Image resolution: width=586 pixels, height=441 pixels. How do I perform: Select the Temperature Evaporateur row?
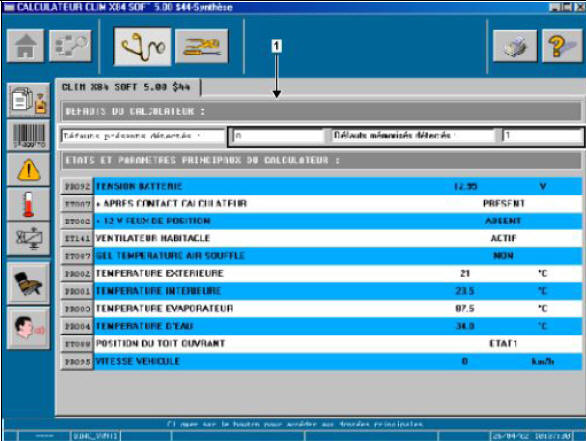click(321, 308)
